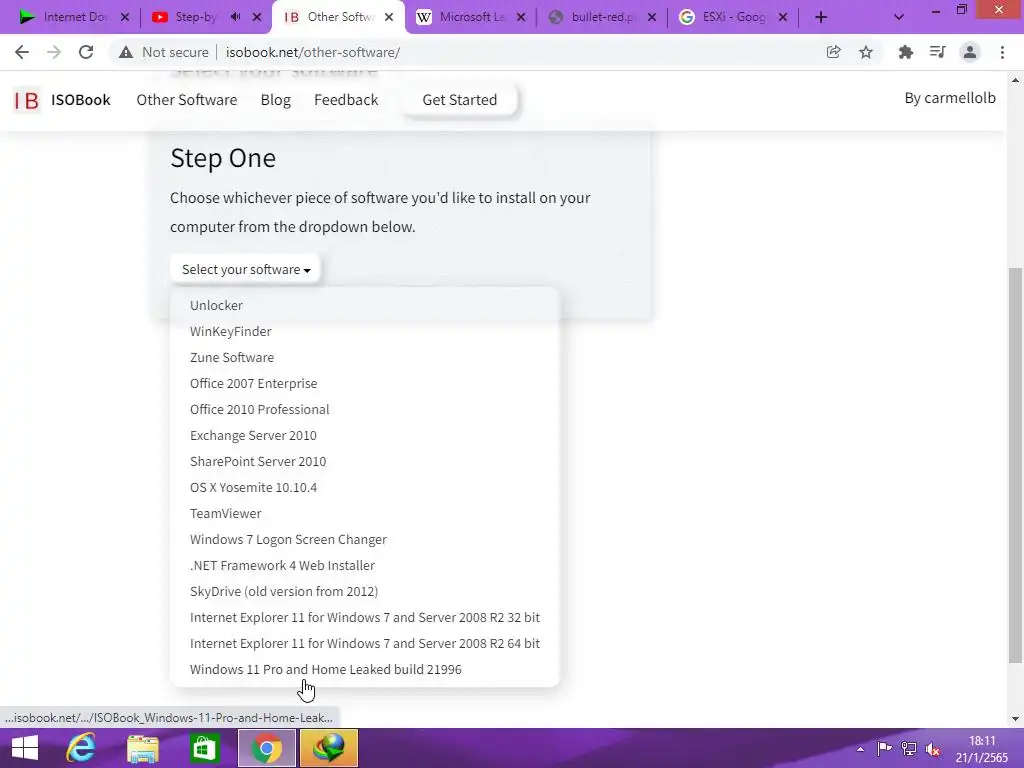Open a new tab with plus button
1024x768 pixels.
pyautogui.click(x=821, y=18)
